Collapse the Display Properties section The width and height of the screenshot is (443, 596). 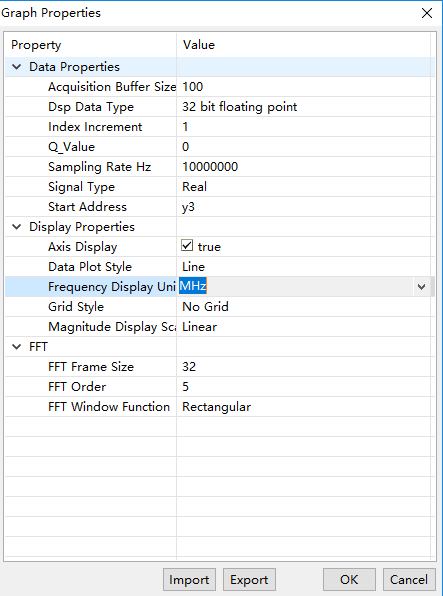click(17, 227)
